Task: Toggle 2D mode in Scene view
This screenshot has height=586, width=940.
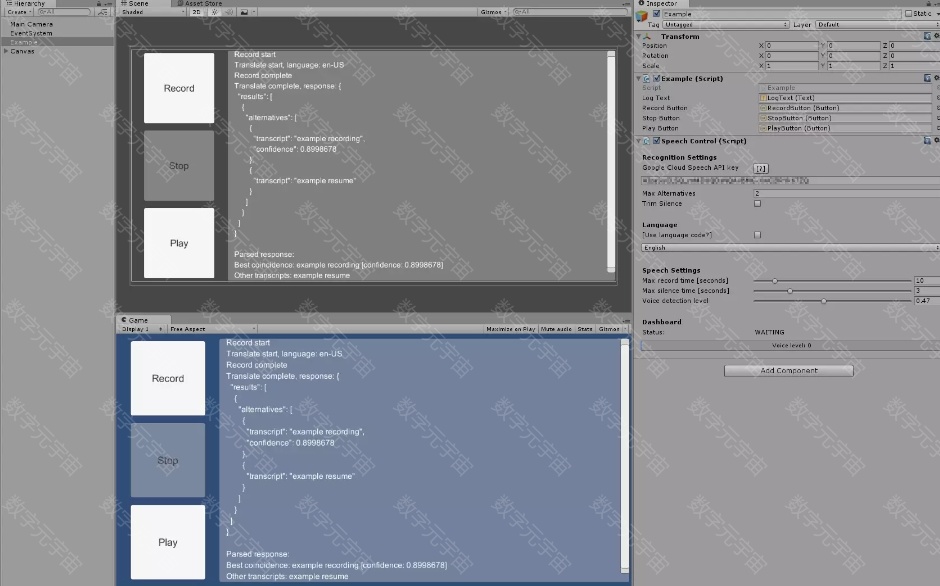Action: tap(197, 13)
